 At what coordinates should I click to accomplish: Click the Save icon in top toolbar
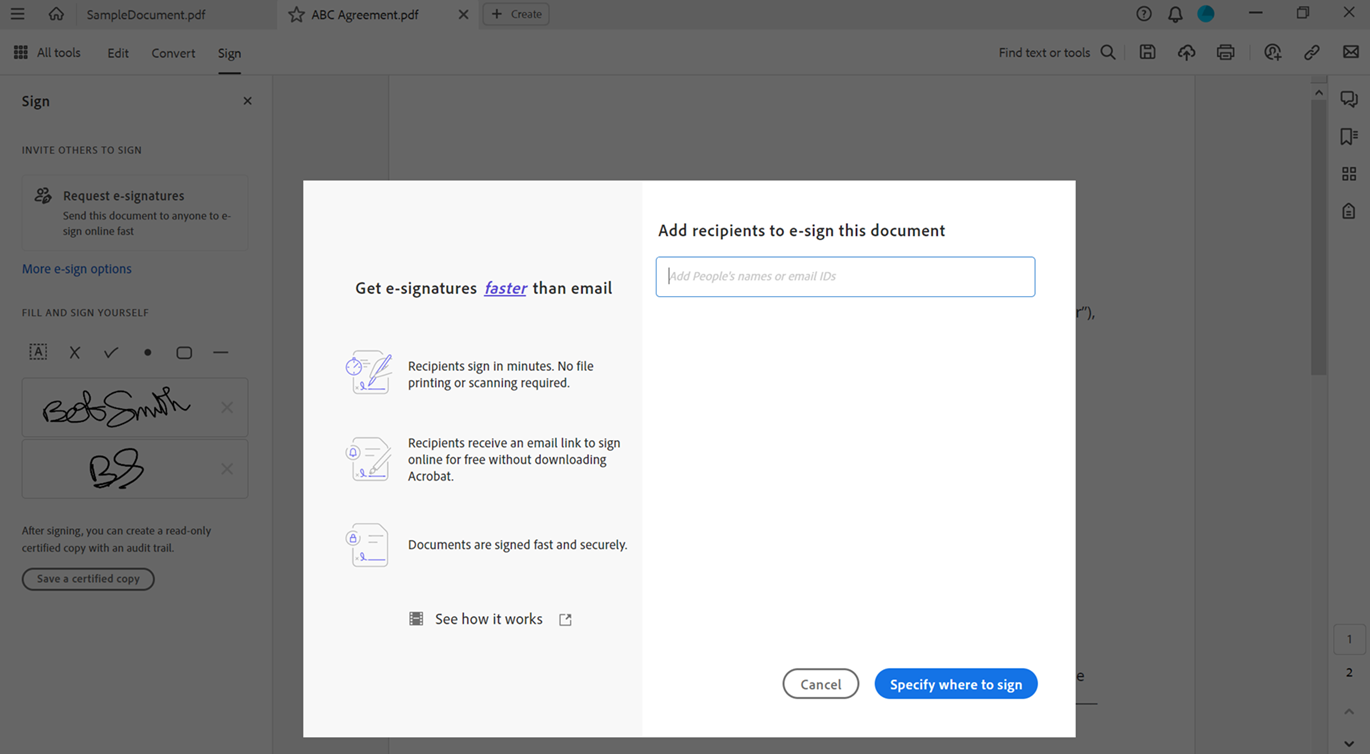click(1147, 53)
